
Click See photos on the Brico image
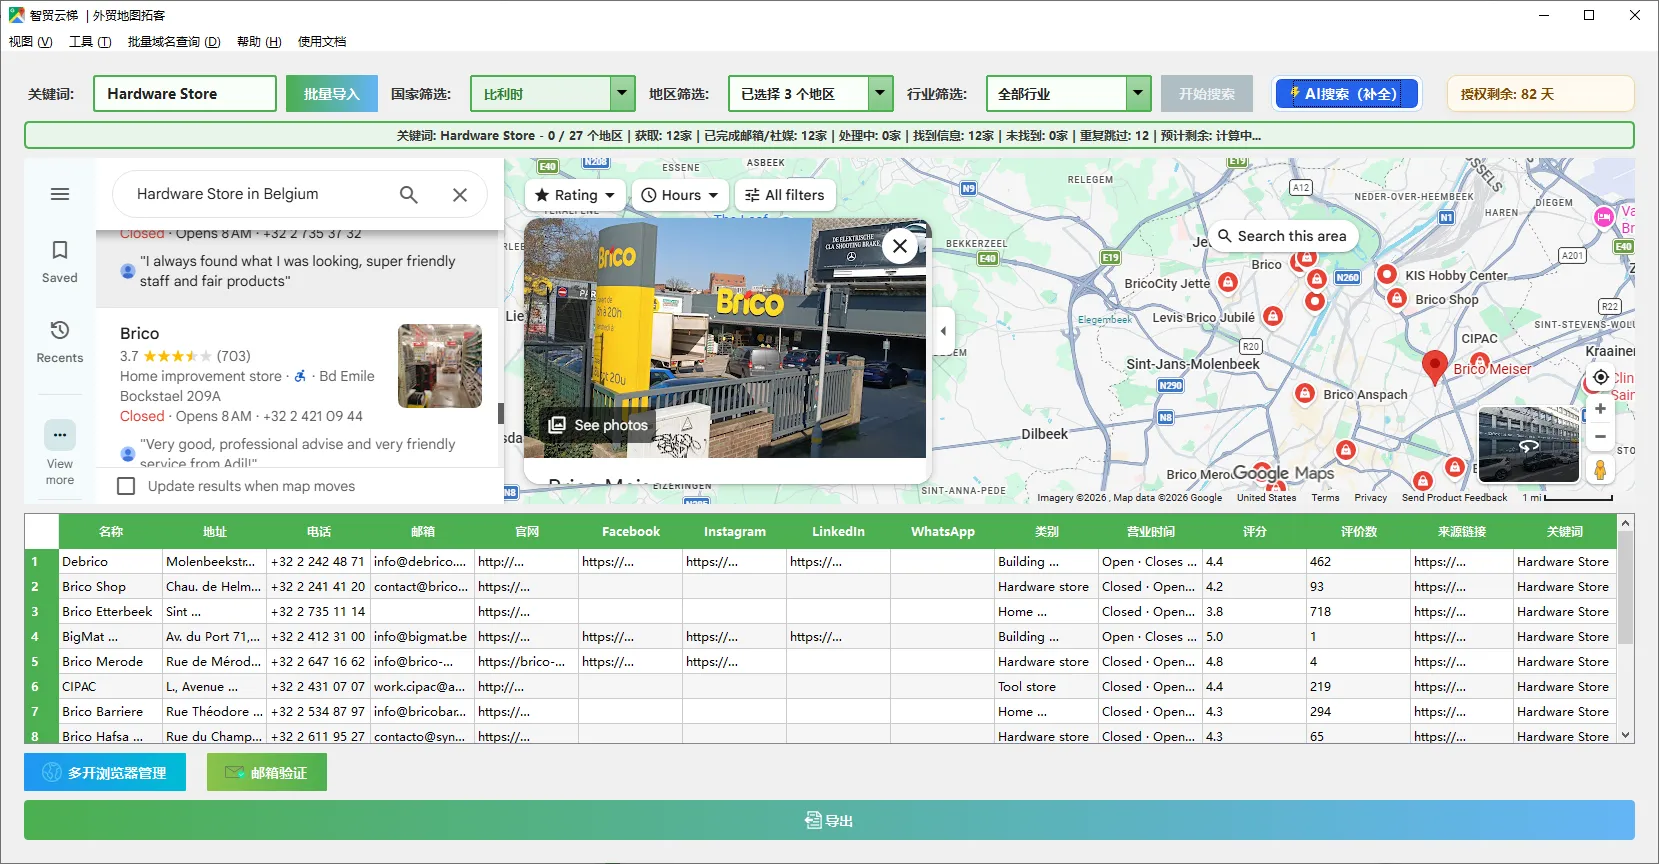coord(598,425)
